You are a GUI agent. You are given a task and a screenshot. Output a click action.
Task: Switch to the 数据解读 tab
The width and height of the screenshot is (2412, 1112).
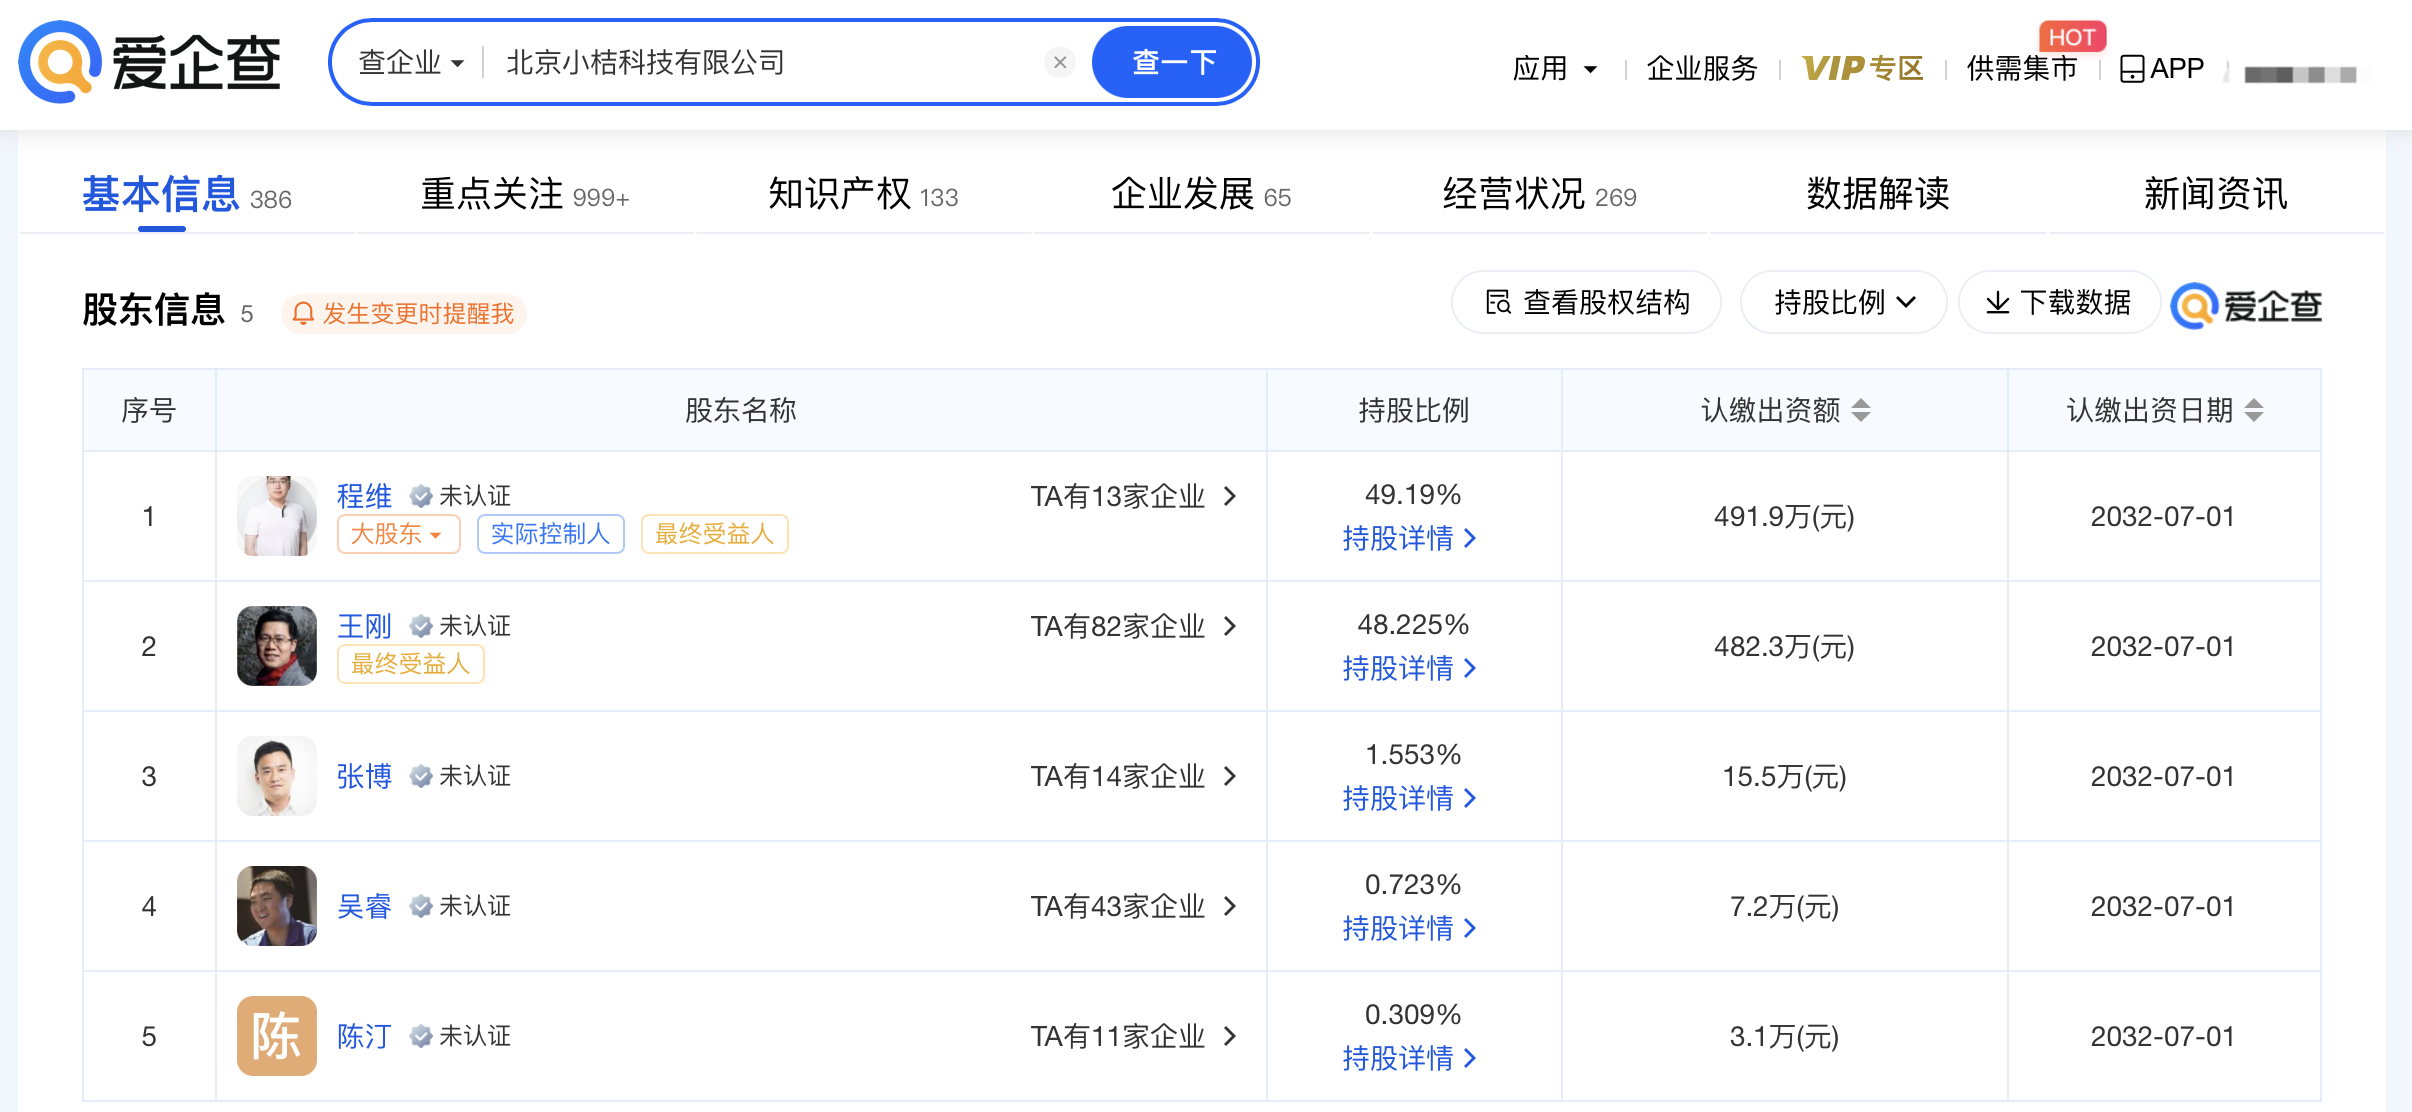coord(1878,194)
